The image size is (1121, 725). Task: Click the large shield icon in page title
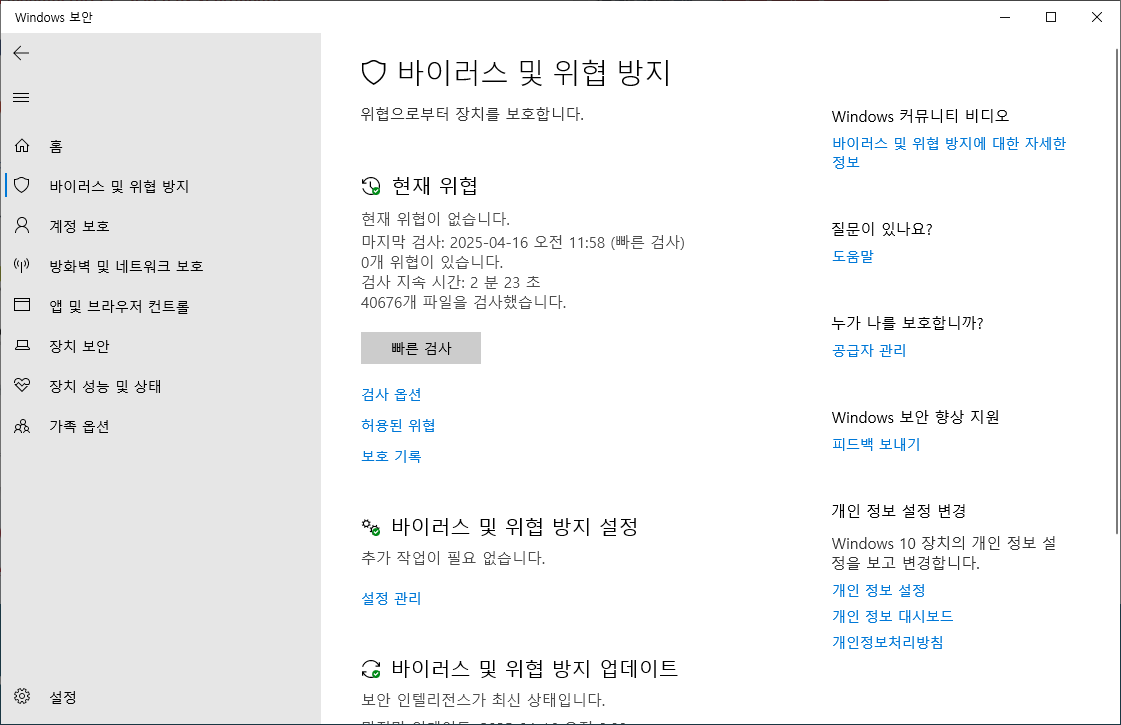pos(374,73)
